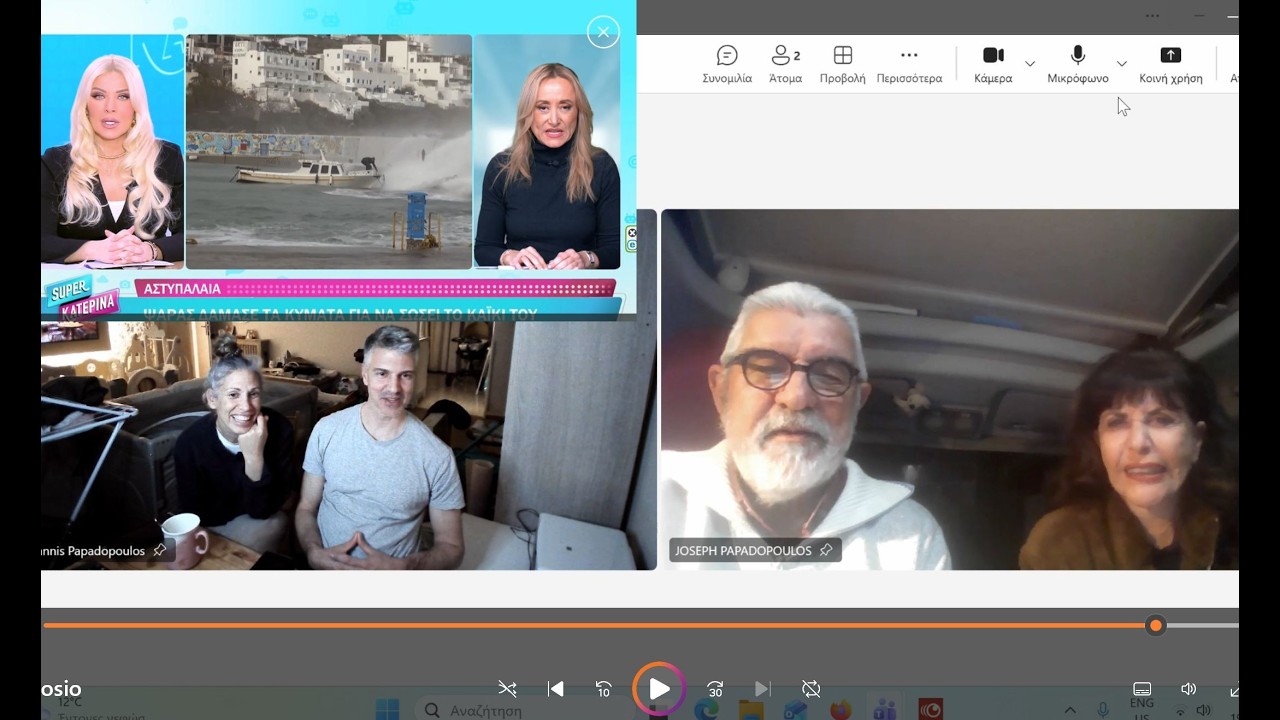Close the Super Katerina broadcast overlay
Screen dimensions: 1280x720
click(x=603, y=32)
